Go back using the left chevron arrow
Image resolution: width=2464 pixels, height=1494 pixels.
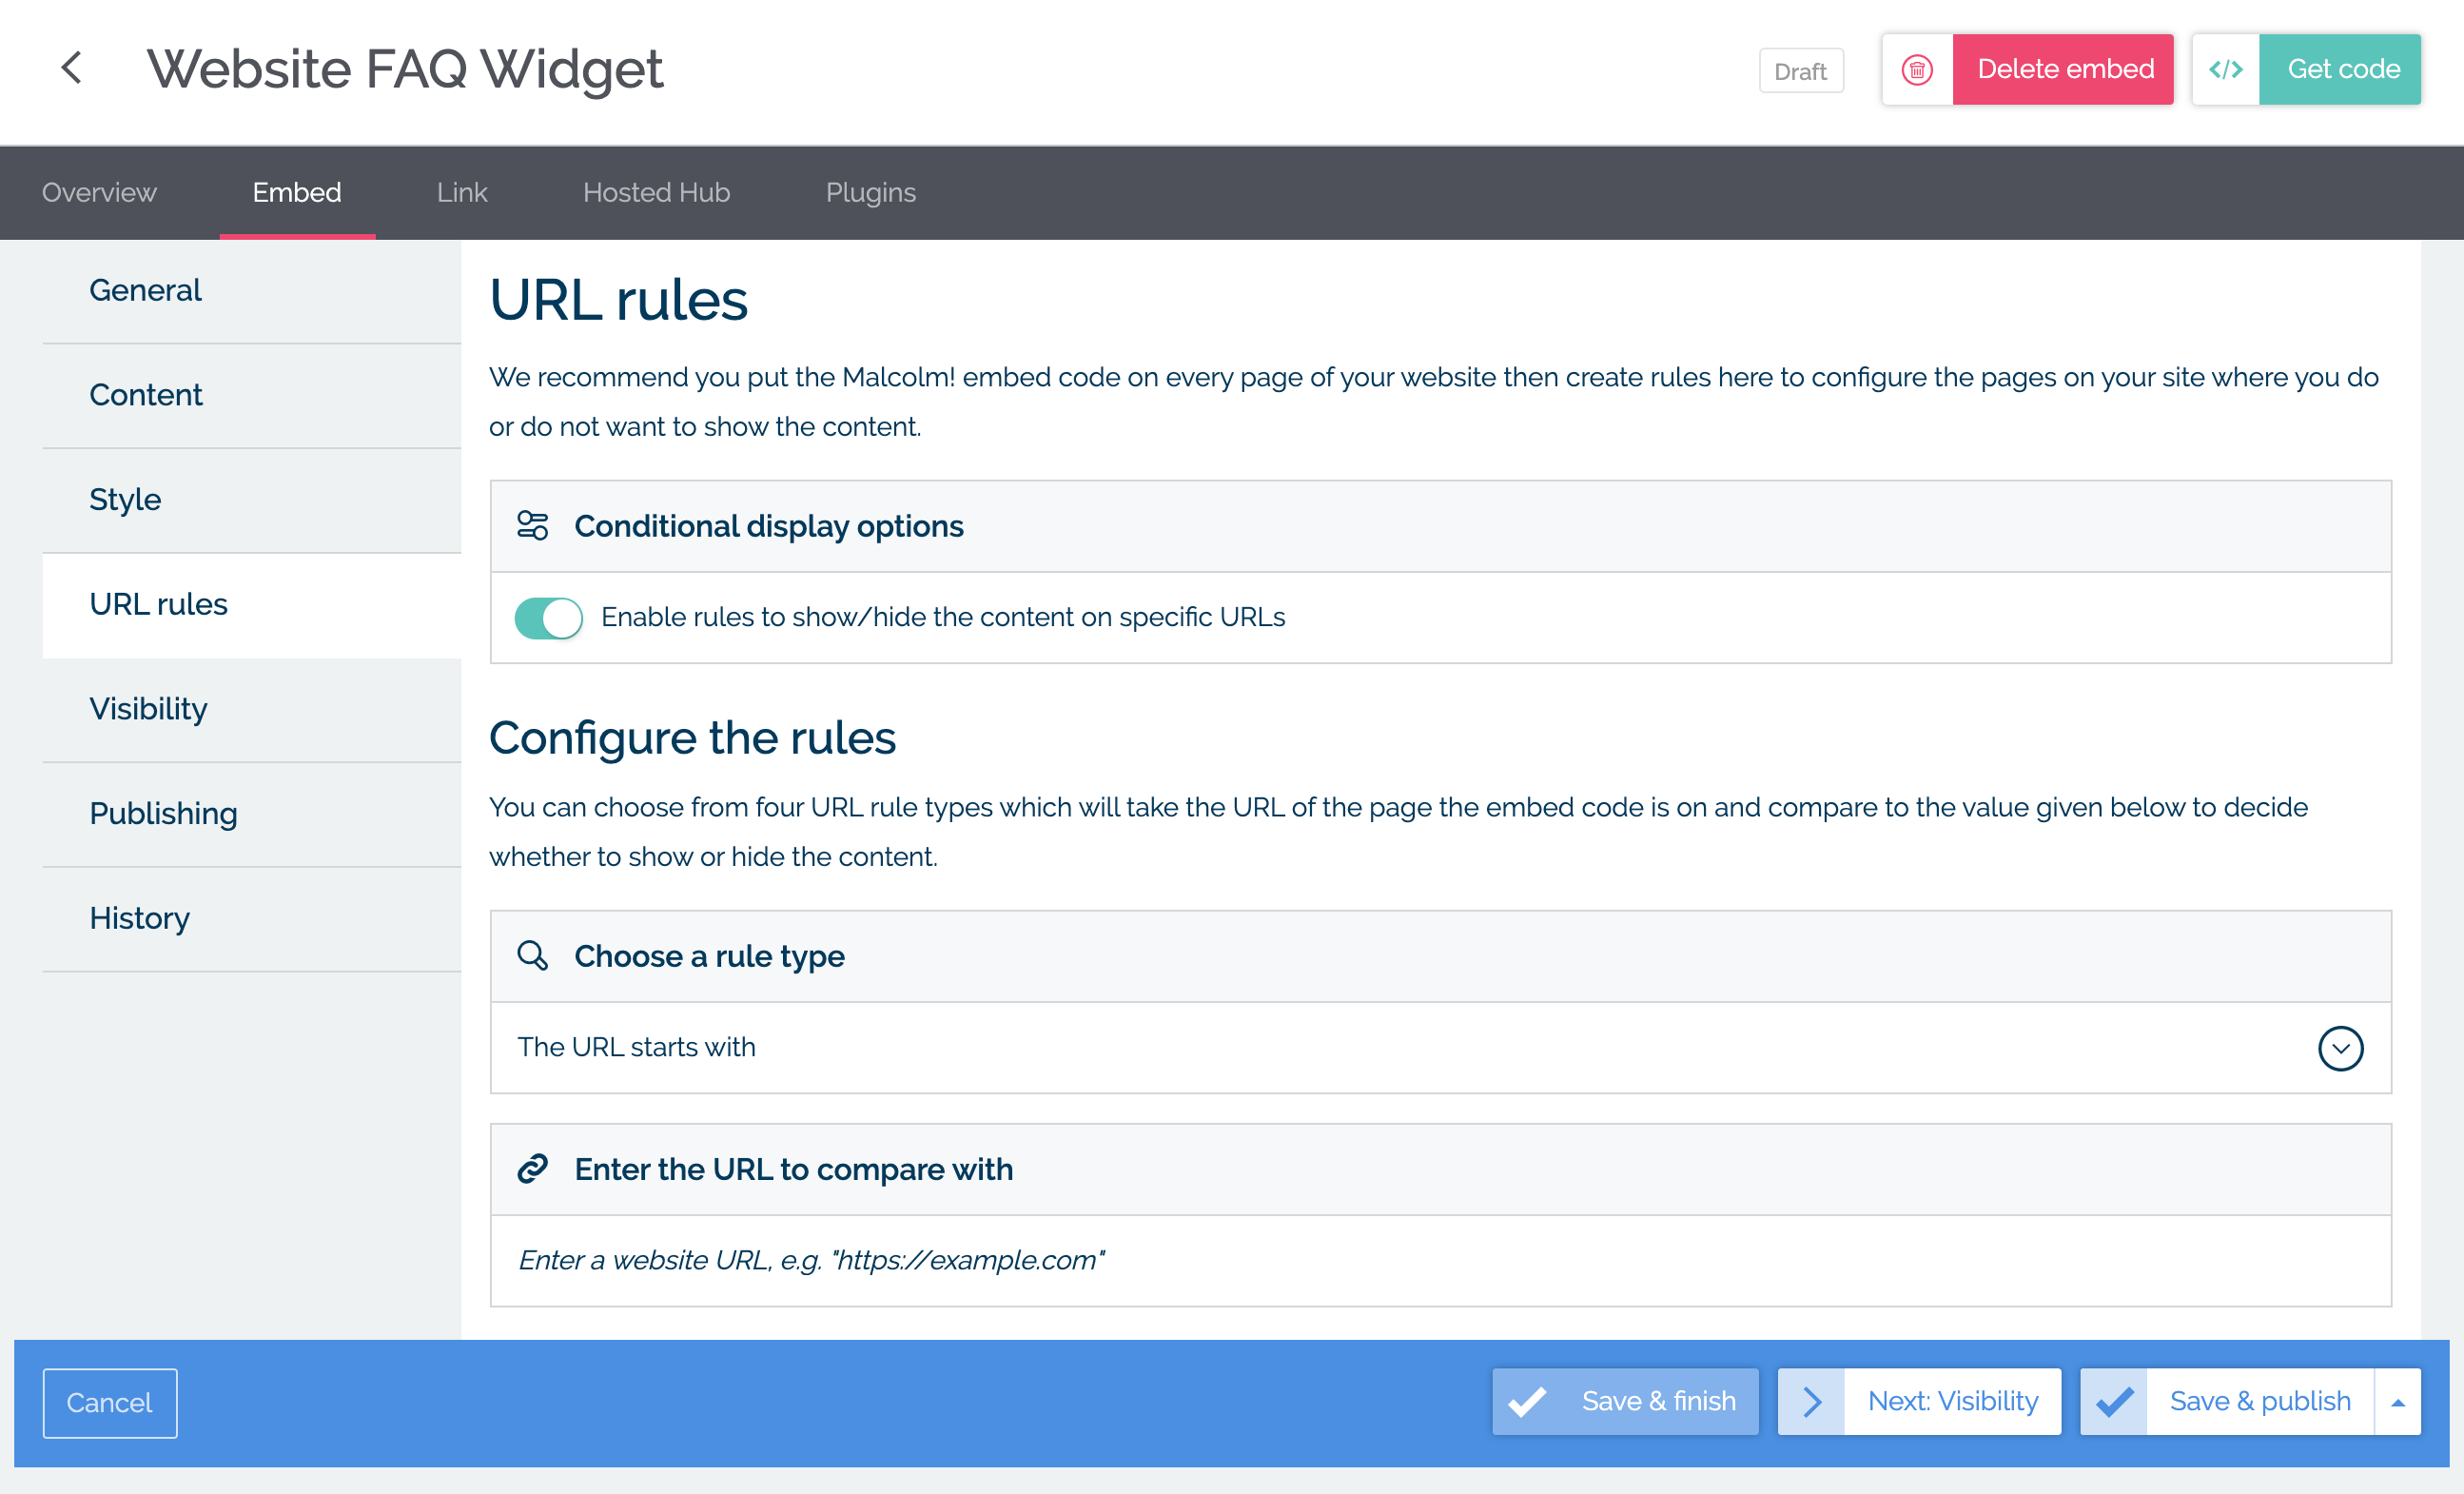(x=71, y=69)
